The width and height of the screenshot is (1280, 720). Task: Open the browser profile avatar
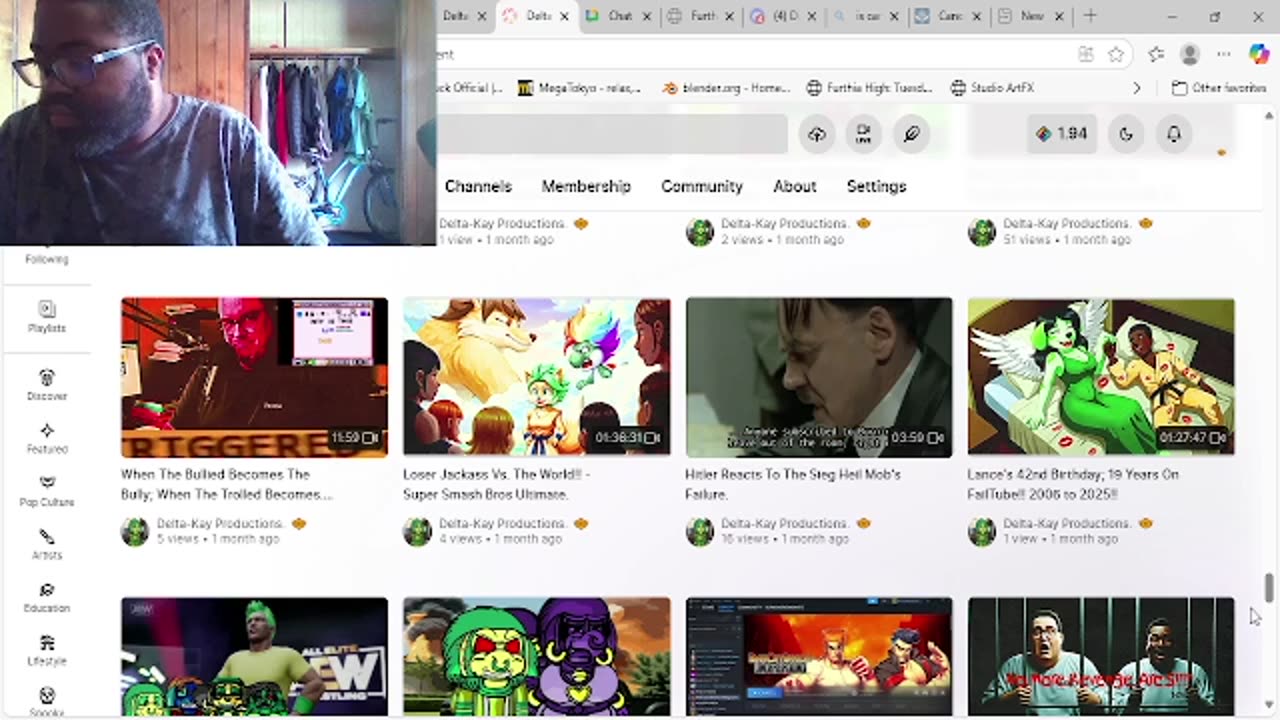click(x=1190, y=54)
